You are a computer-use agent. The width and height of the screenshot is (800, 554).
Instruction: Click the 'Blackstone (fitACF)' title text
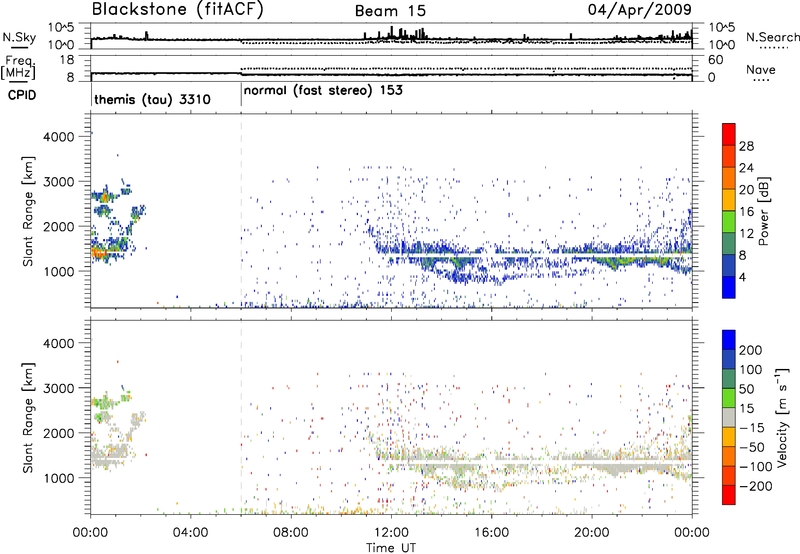[177, 9]
